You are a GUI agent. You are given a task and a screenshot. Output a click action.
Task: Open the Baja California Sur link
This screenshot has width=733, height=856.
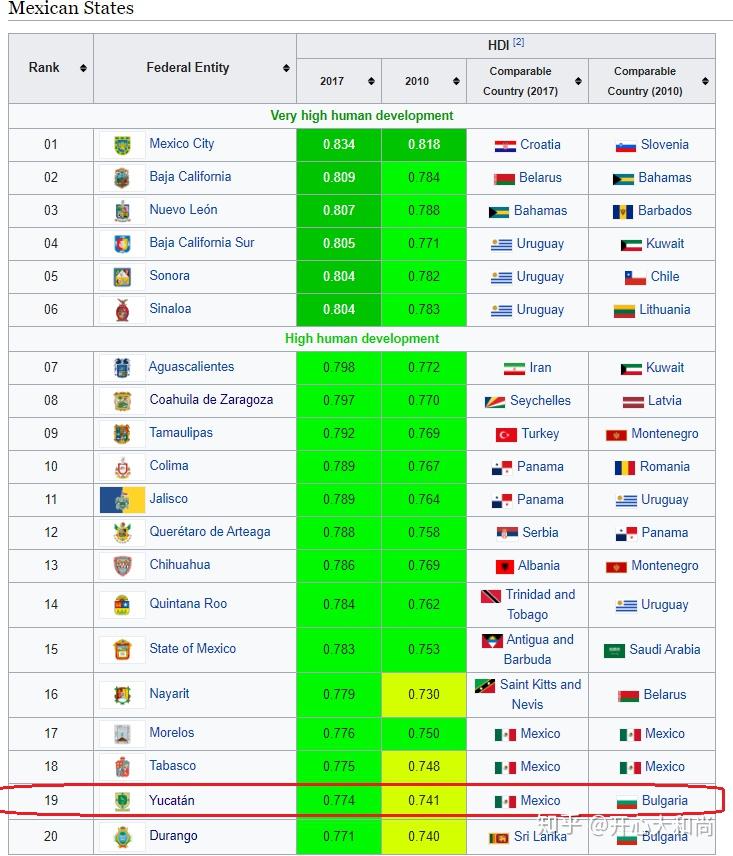[202, 243]
